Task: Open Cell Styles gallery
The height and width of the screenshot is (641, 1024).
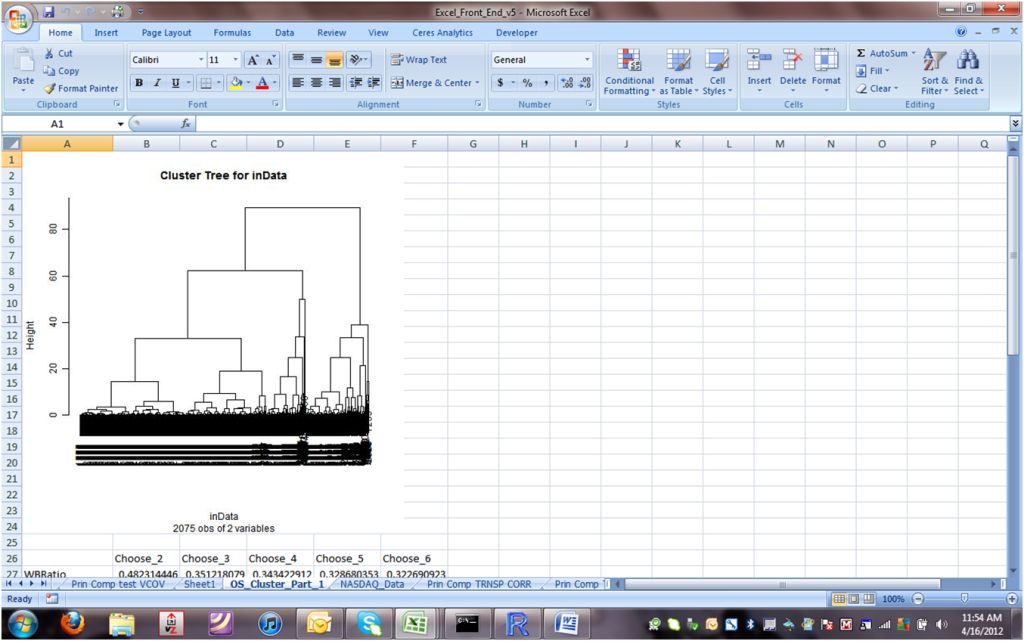Action: tap(717, 72)
